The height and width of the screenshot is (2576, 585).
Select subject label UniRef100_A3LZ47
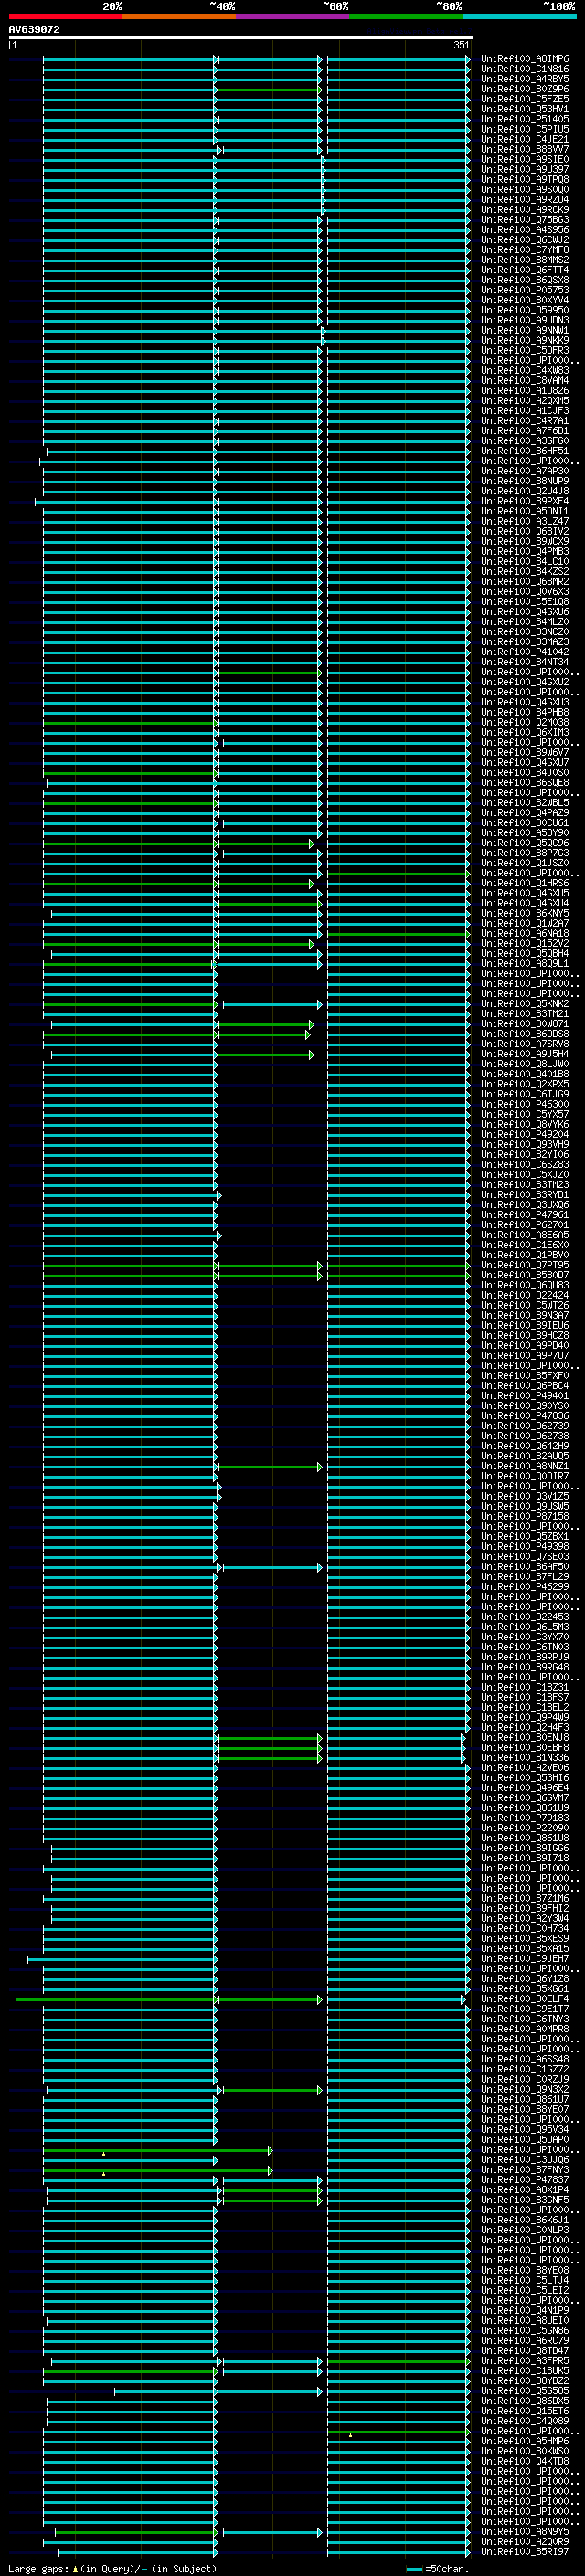[525, 521]
